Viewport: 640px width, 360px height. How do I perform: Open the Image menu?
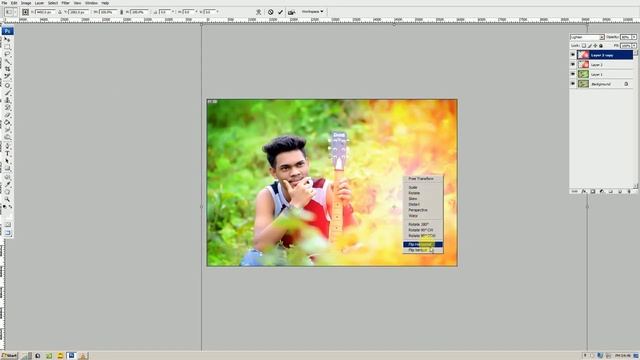click(x=26, y=3)
